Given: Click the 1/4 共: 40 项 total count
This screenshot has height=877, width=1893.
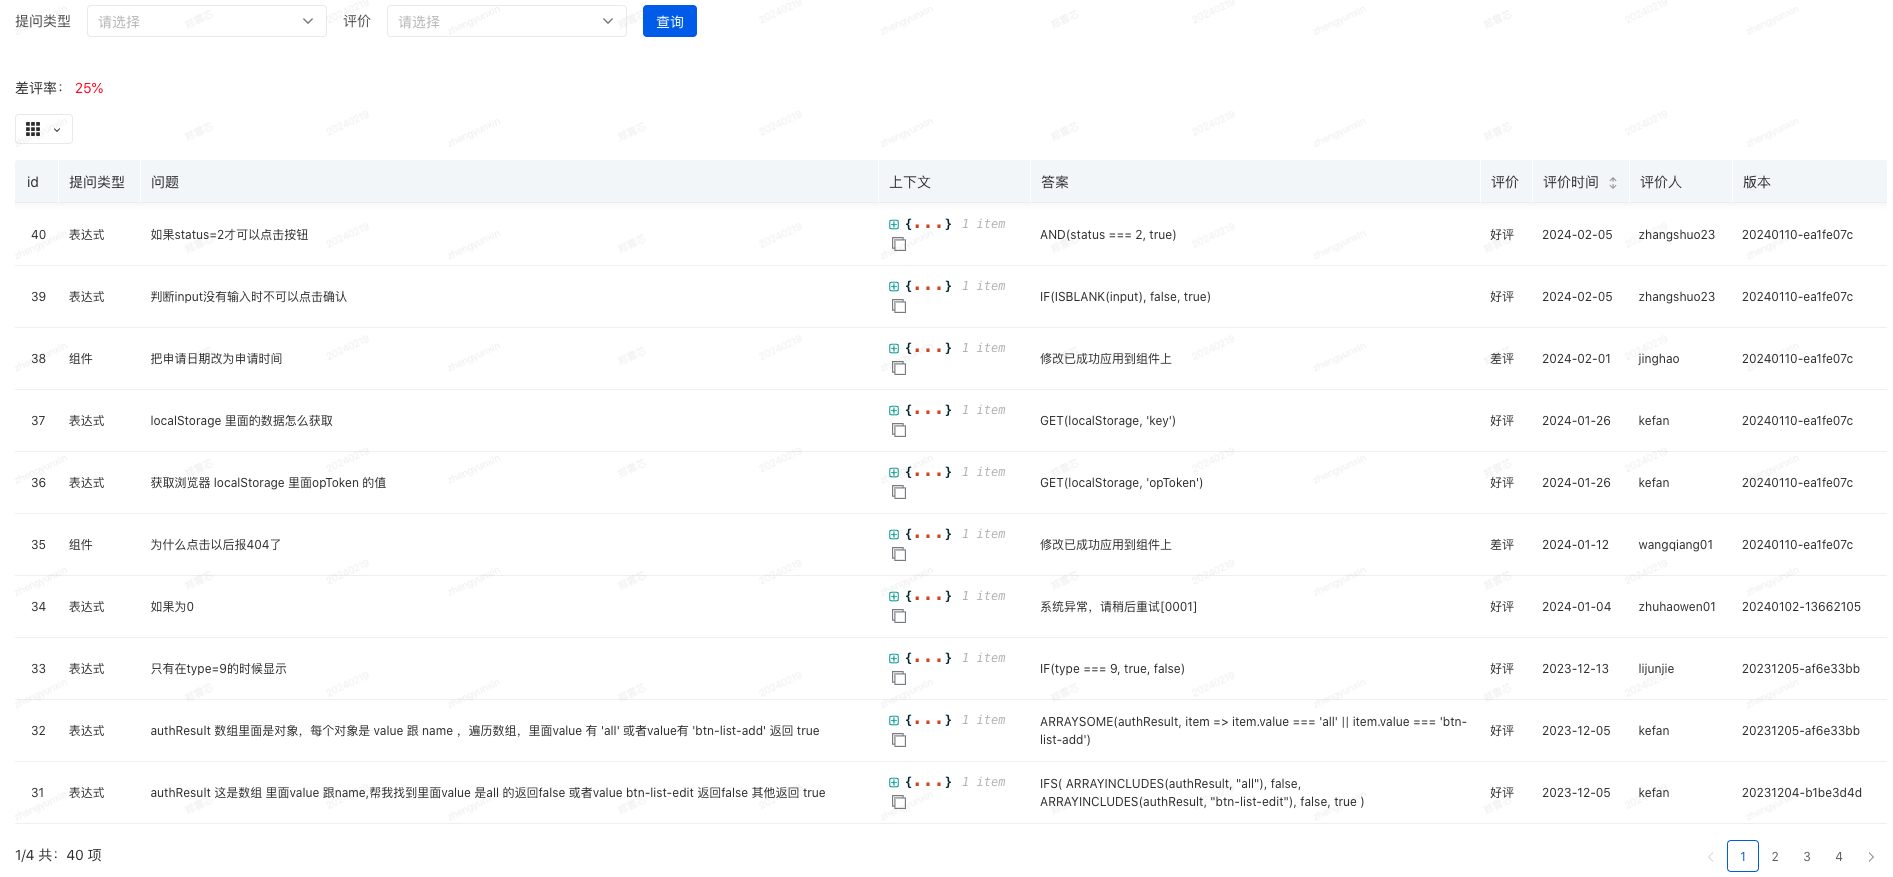Looking at the screenshot, I should click(x=58, y=855).
